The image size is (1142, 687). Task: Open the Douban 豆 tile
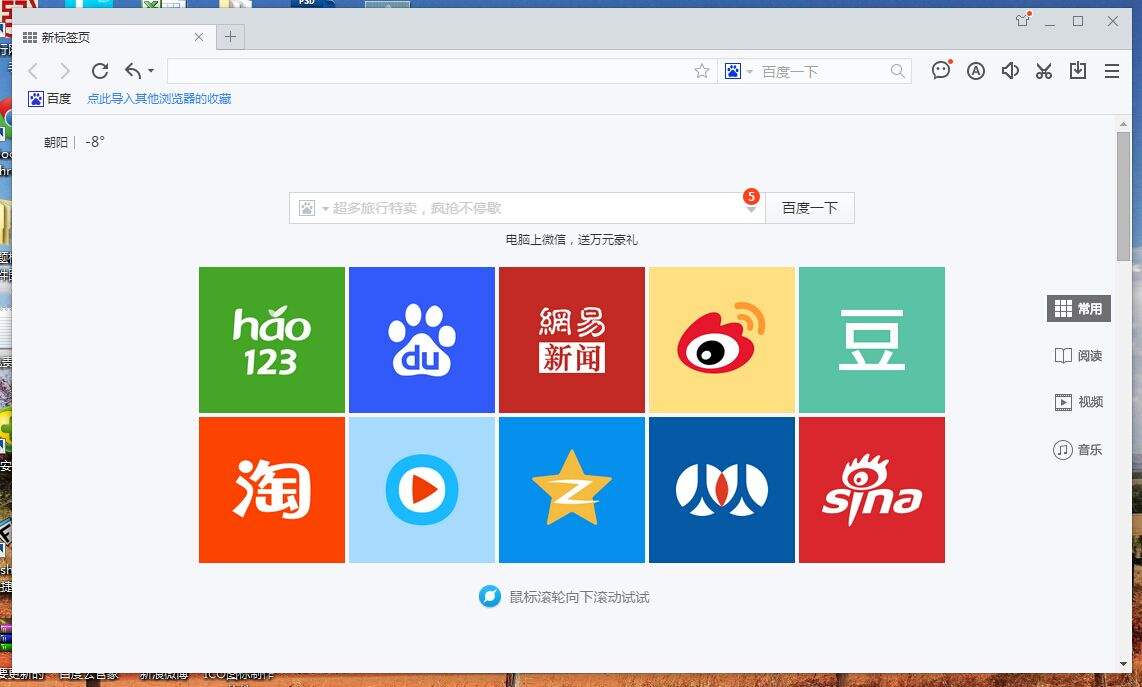(872, 339)
